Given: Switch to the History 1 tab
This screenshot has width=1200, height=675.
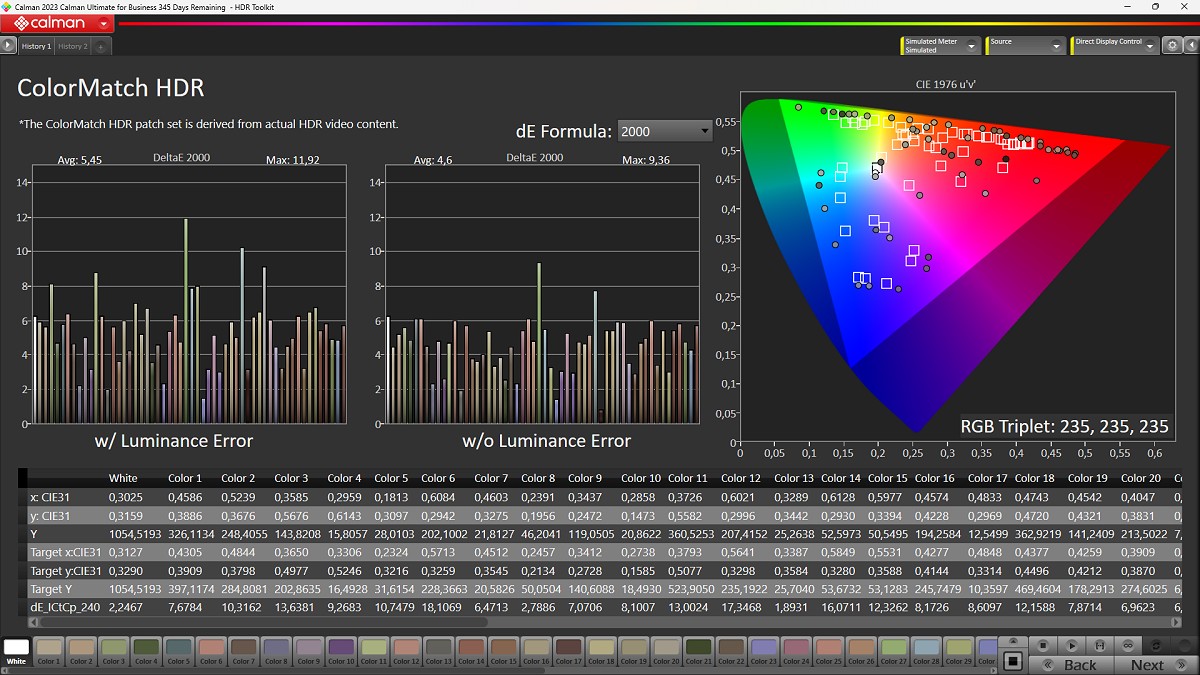Looking at the screenshot, I should coord(36,46).
